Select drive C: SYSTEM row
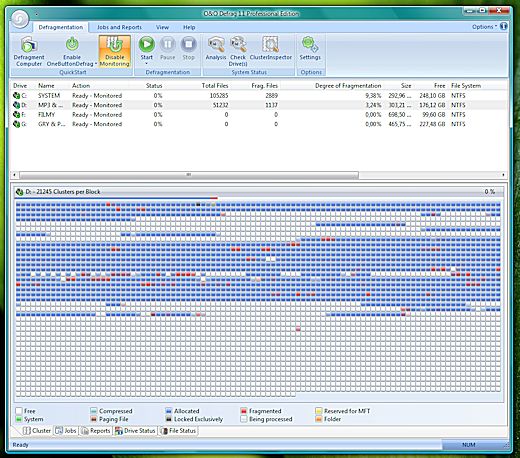This screenshot has height=458, width=520. (x=259, y=96)
